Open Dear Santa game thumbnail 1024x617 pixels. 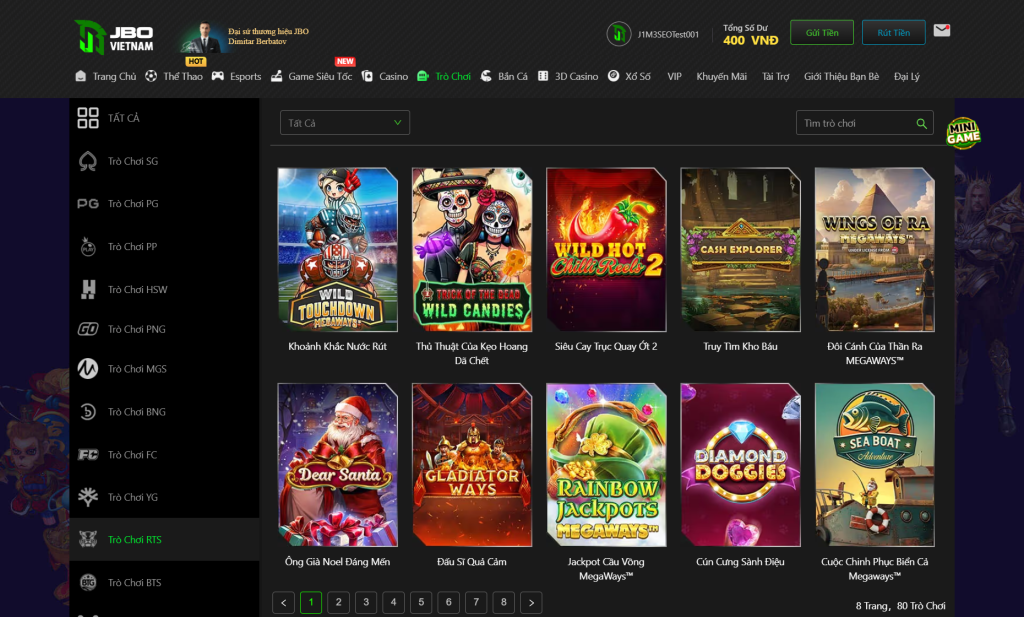338,465
